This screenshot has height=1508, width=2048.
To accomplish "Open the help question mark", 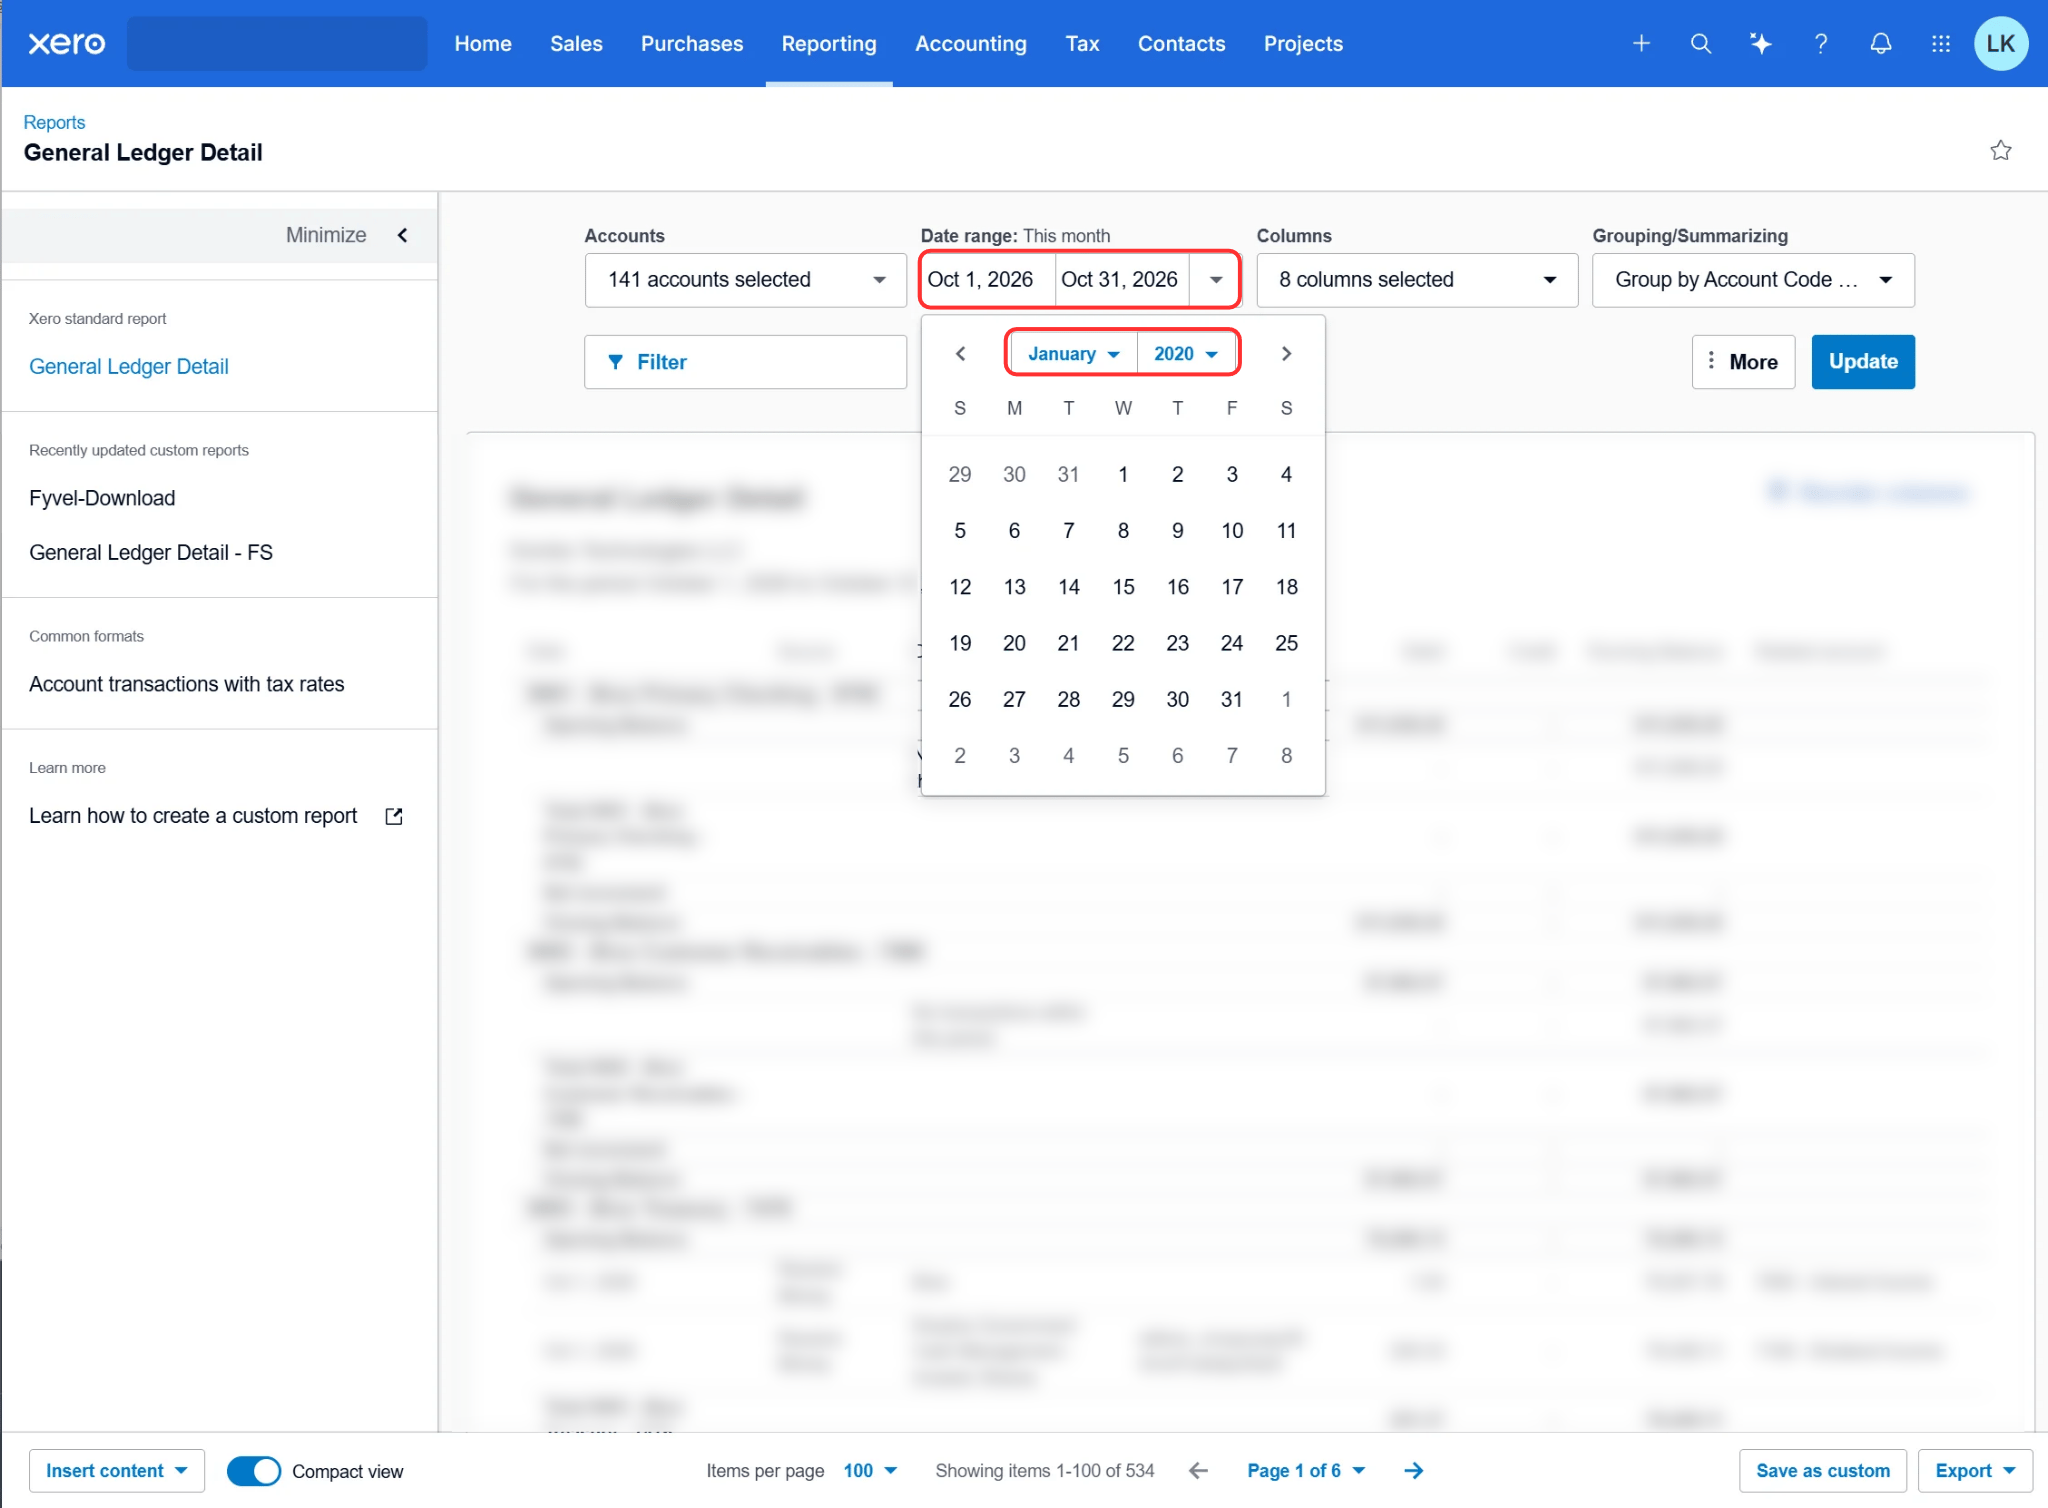I will (x=1821, y=43).
